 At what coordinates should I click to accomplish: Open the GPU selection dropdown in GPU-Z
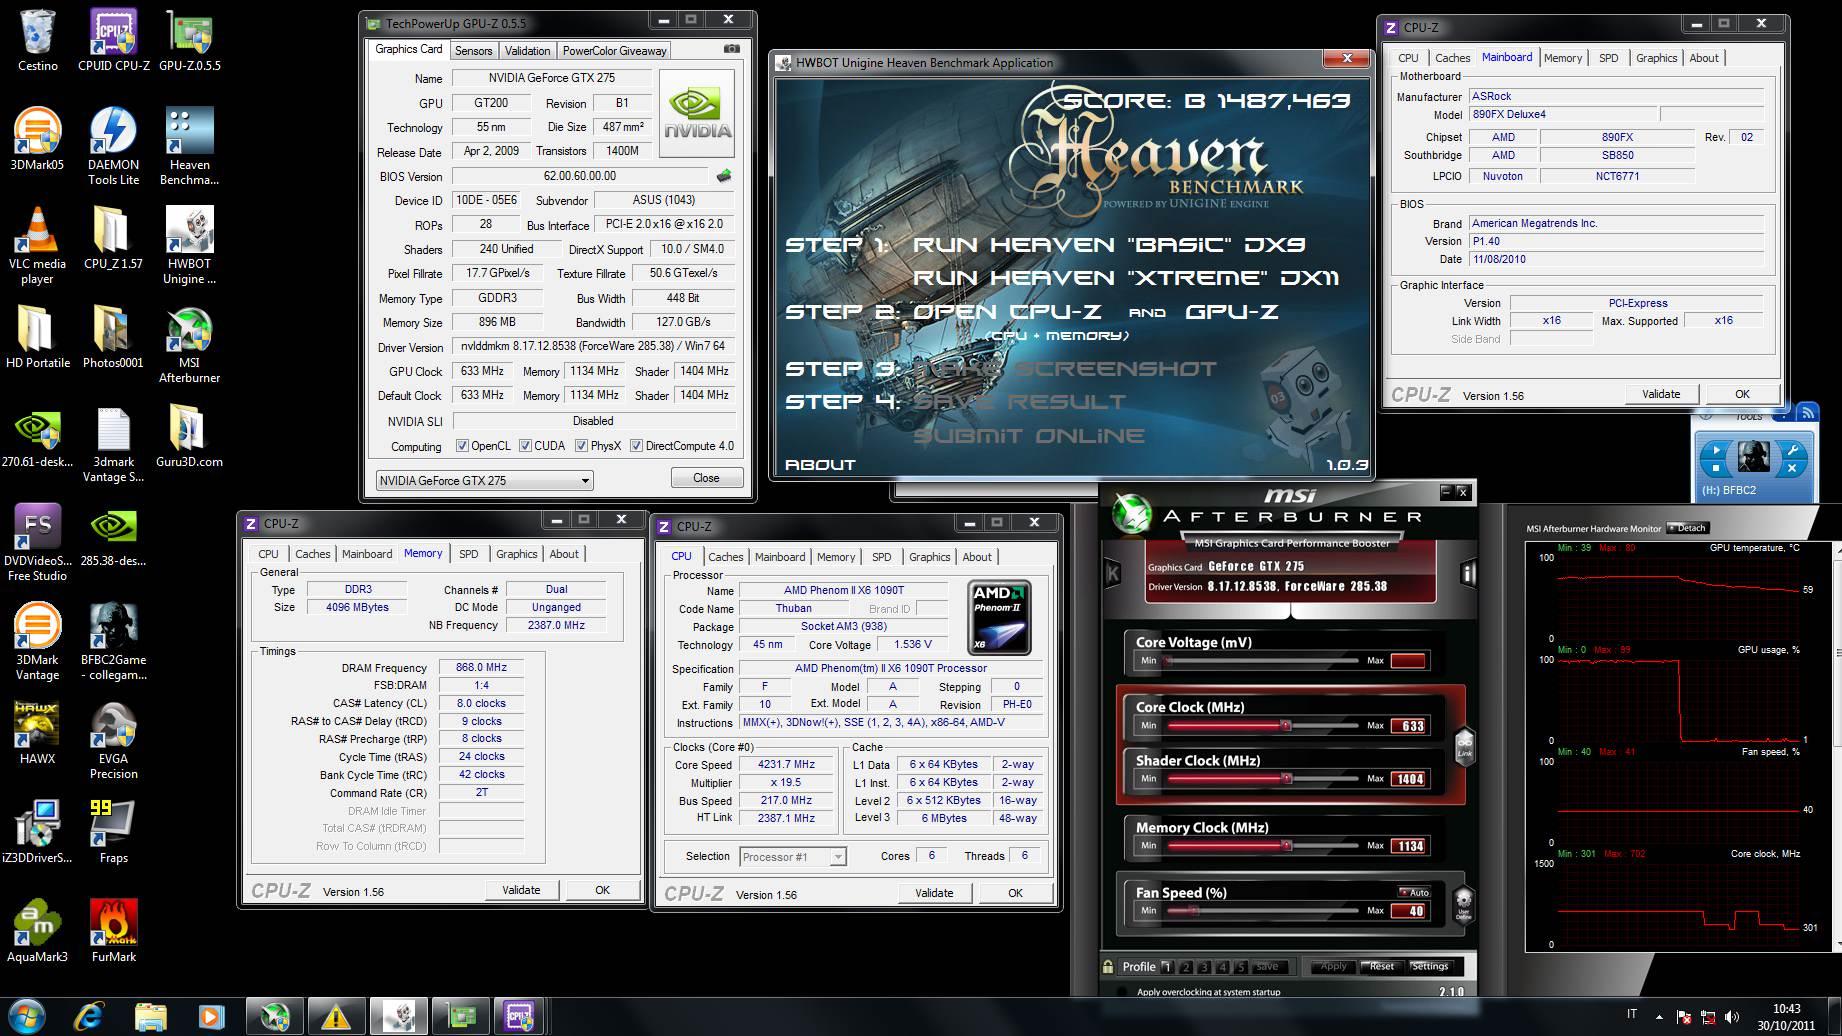[x=484, y=481]
